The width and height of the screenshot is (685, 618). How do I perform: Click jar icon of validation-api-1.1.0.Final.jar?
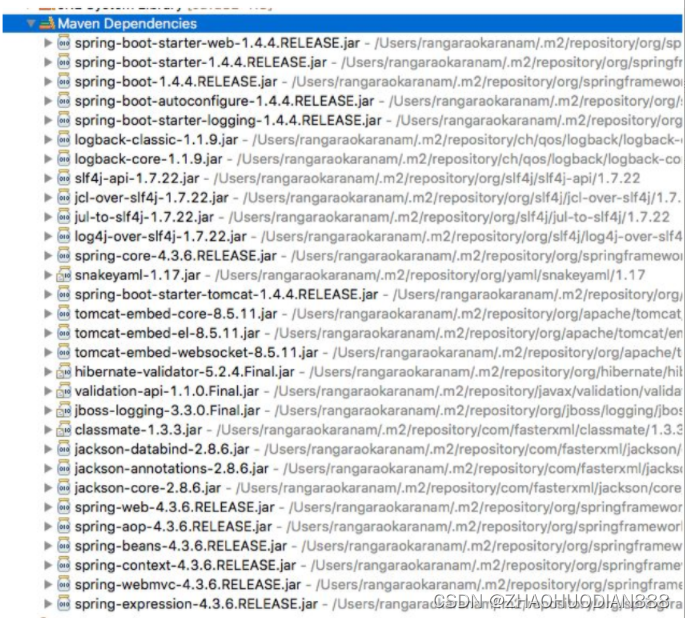pyautogui.click(x=64, y=391)
